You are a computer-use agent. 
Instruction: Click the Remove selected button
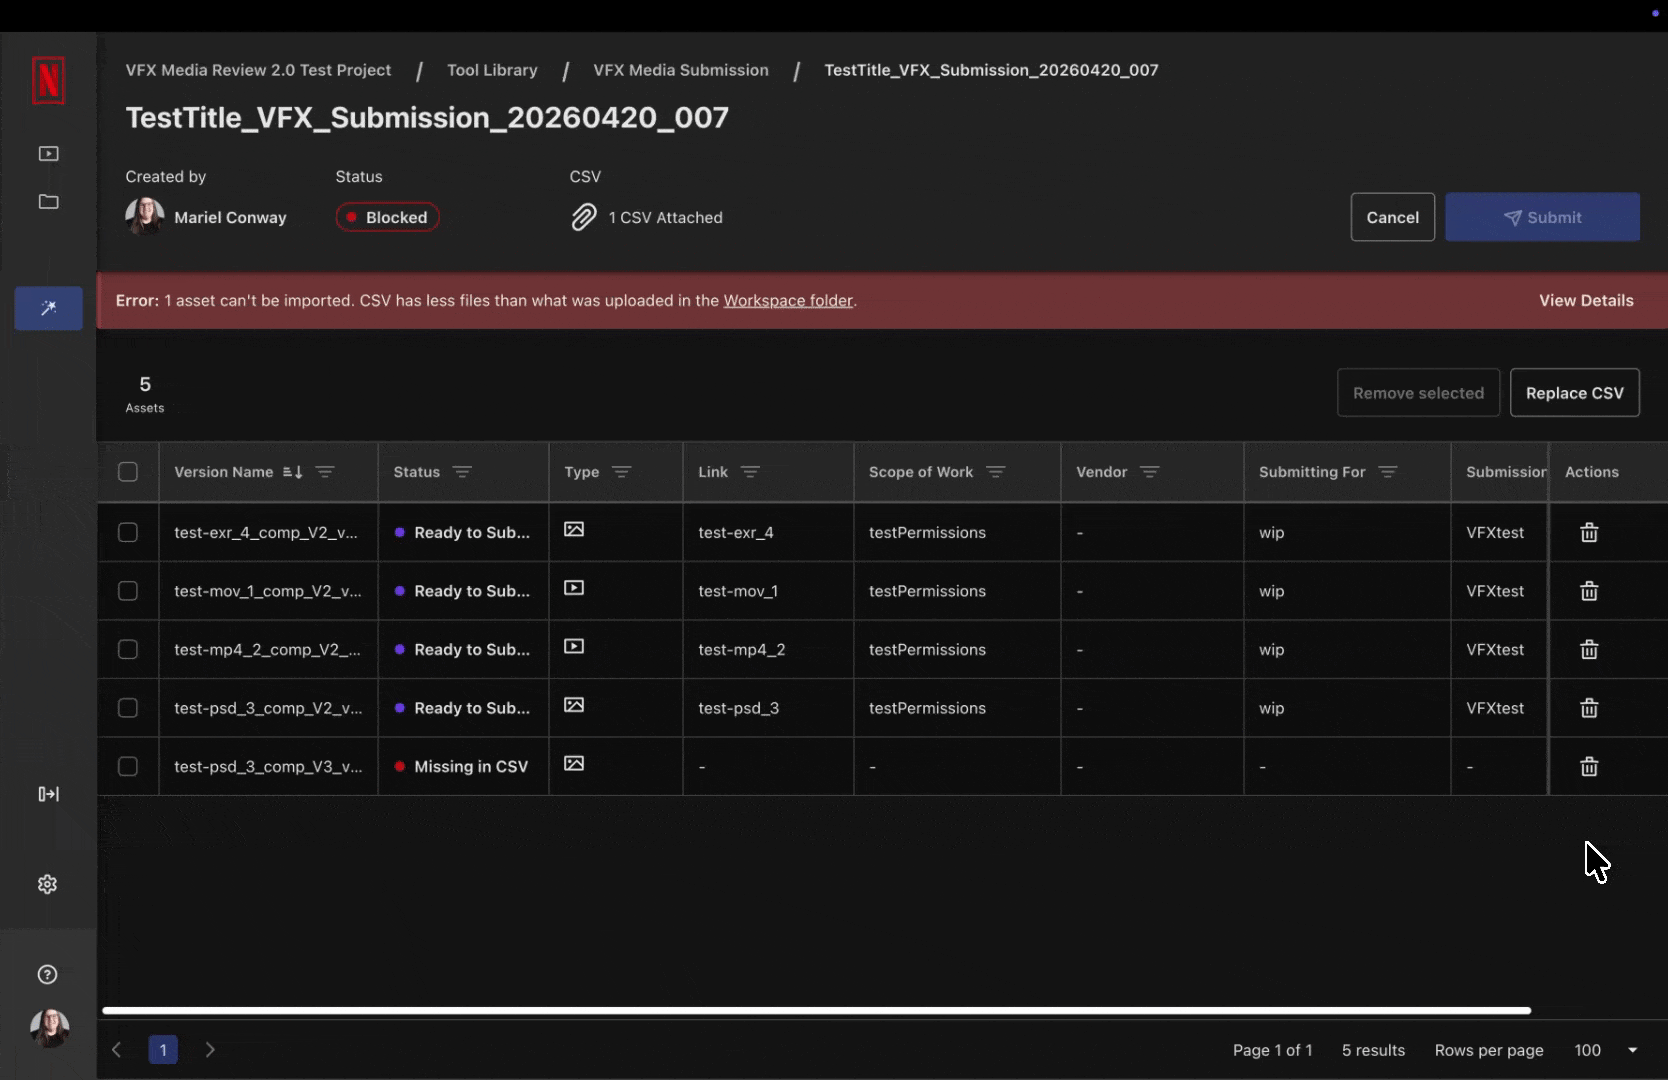click(x=1418, y=393)
